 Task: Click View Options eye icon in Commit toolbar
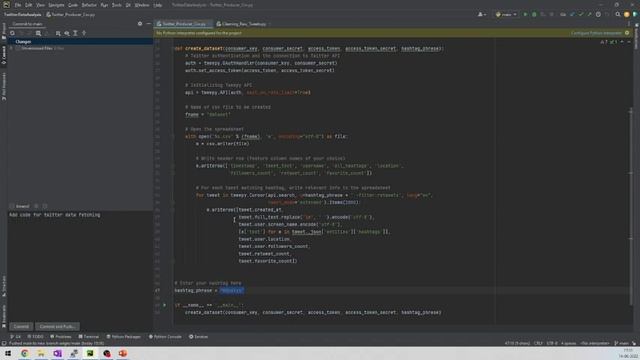coord(67,33)
